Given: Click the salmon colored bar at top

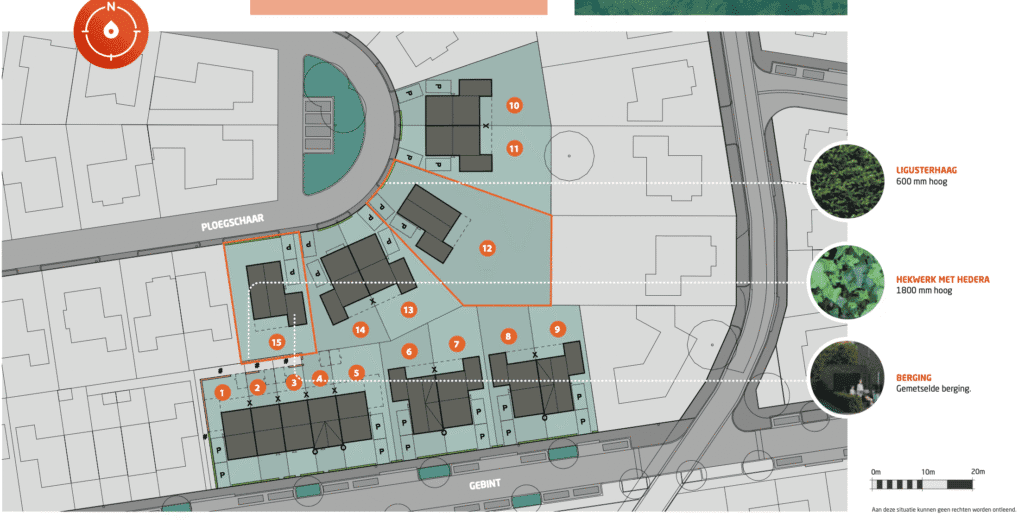Looking at the screenshot, I should tap(398, 7).
